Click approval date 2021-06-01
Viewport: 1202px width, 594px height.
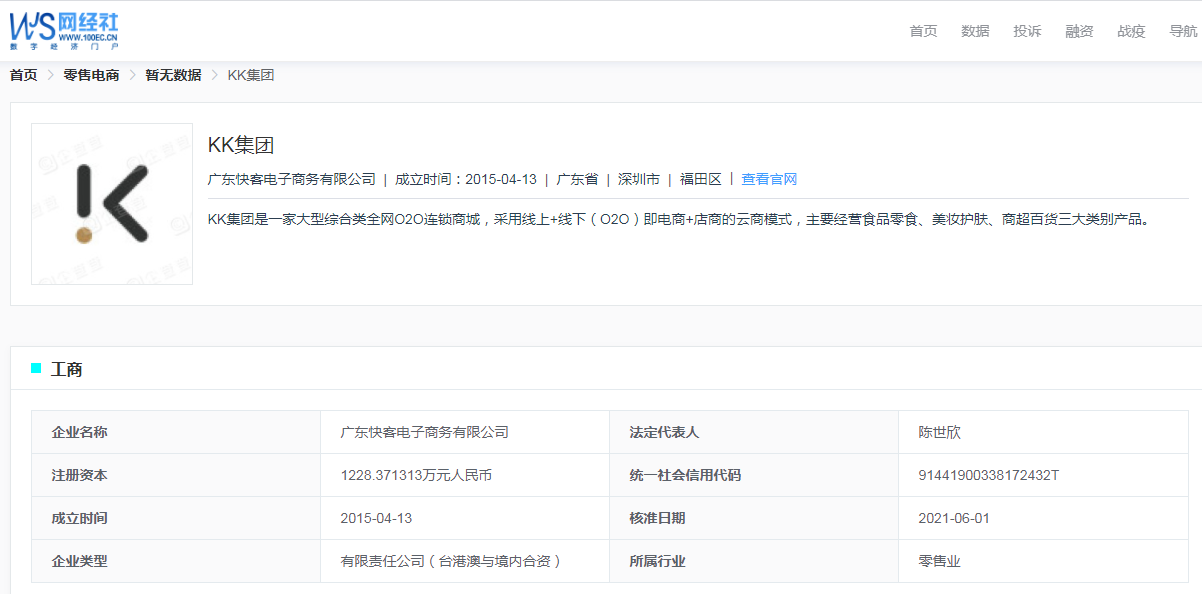tap(954, 518)
